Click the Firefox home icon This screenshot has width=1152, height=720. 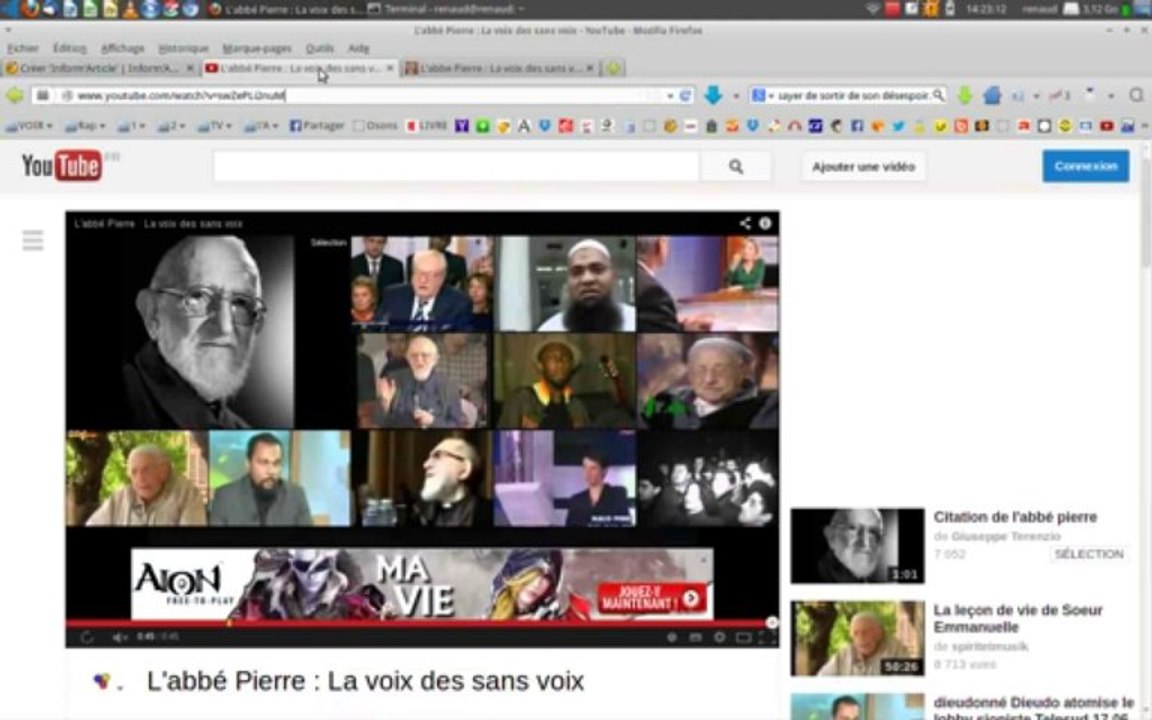(992, 95)
